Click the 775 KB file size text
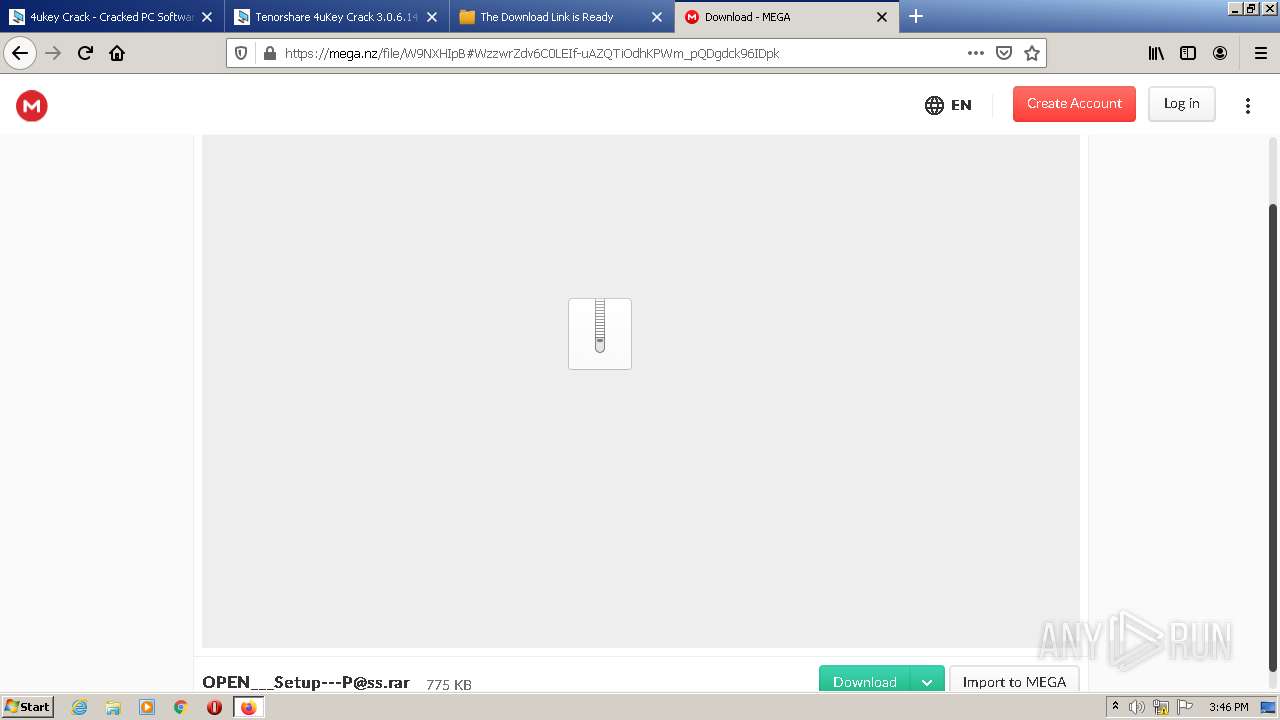 449,685
